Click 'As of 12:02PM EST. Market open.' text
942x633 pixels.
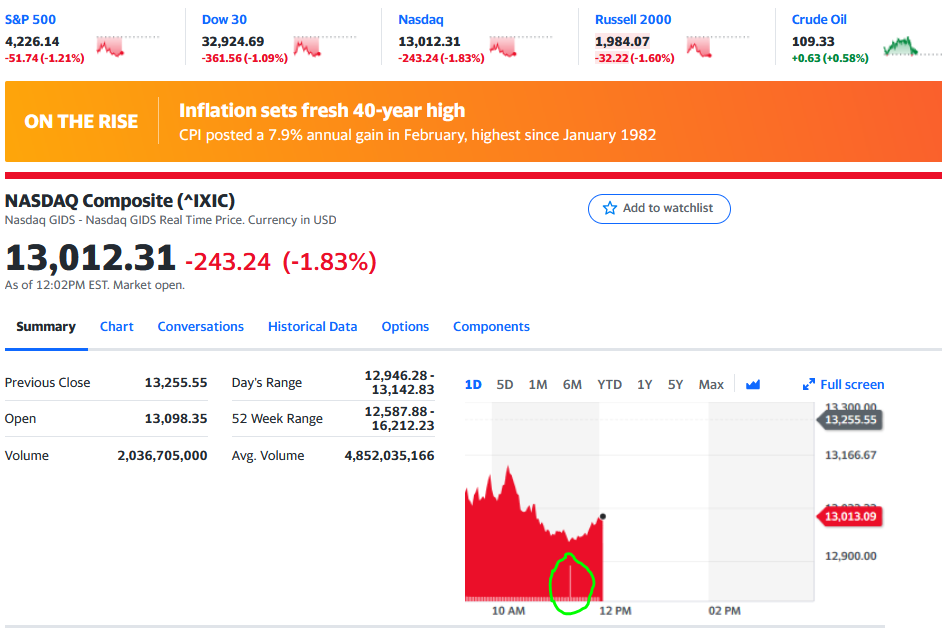(94, 285)
